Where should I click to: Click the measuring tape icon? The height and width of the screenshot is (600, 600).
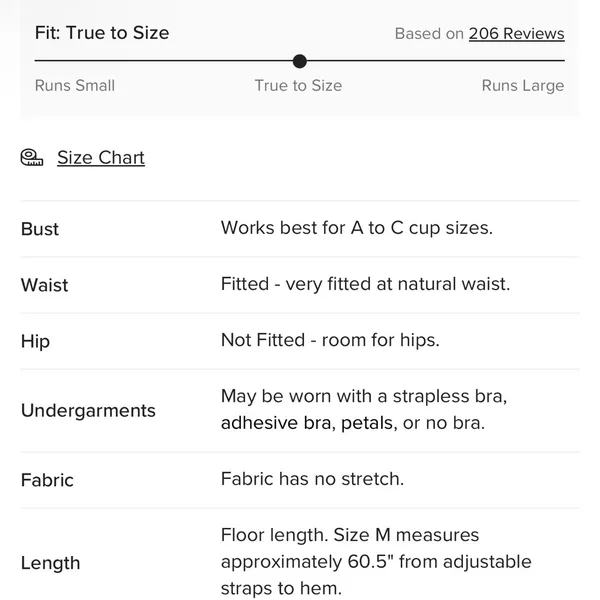(x=32, y=157)
